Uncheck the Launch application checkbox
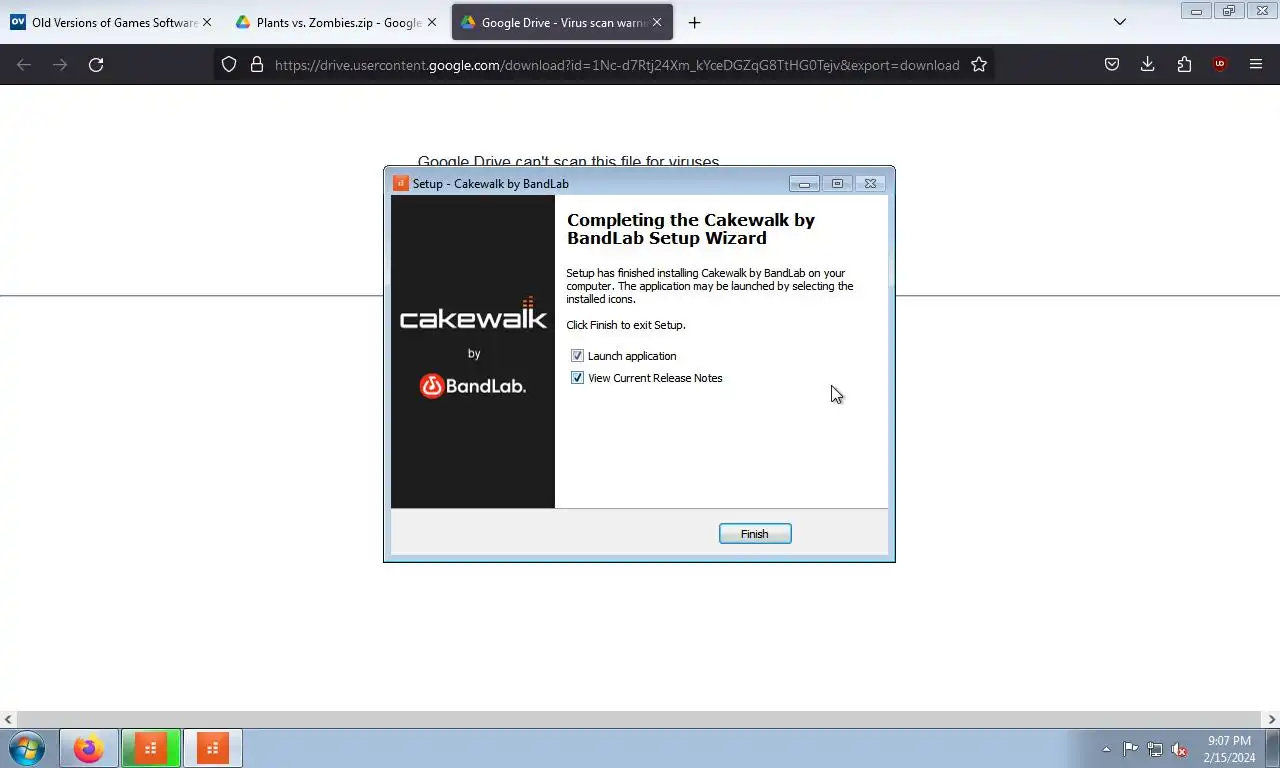The width and height of the screenshot is (1280, 768). point(577,356)
